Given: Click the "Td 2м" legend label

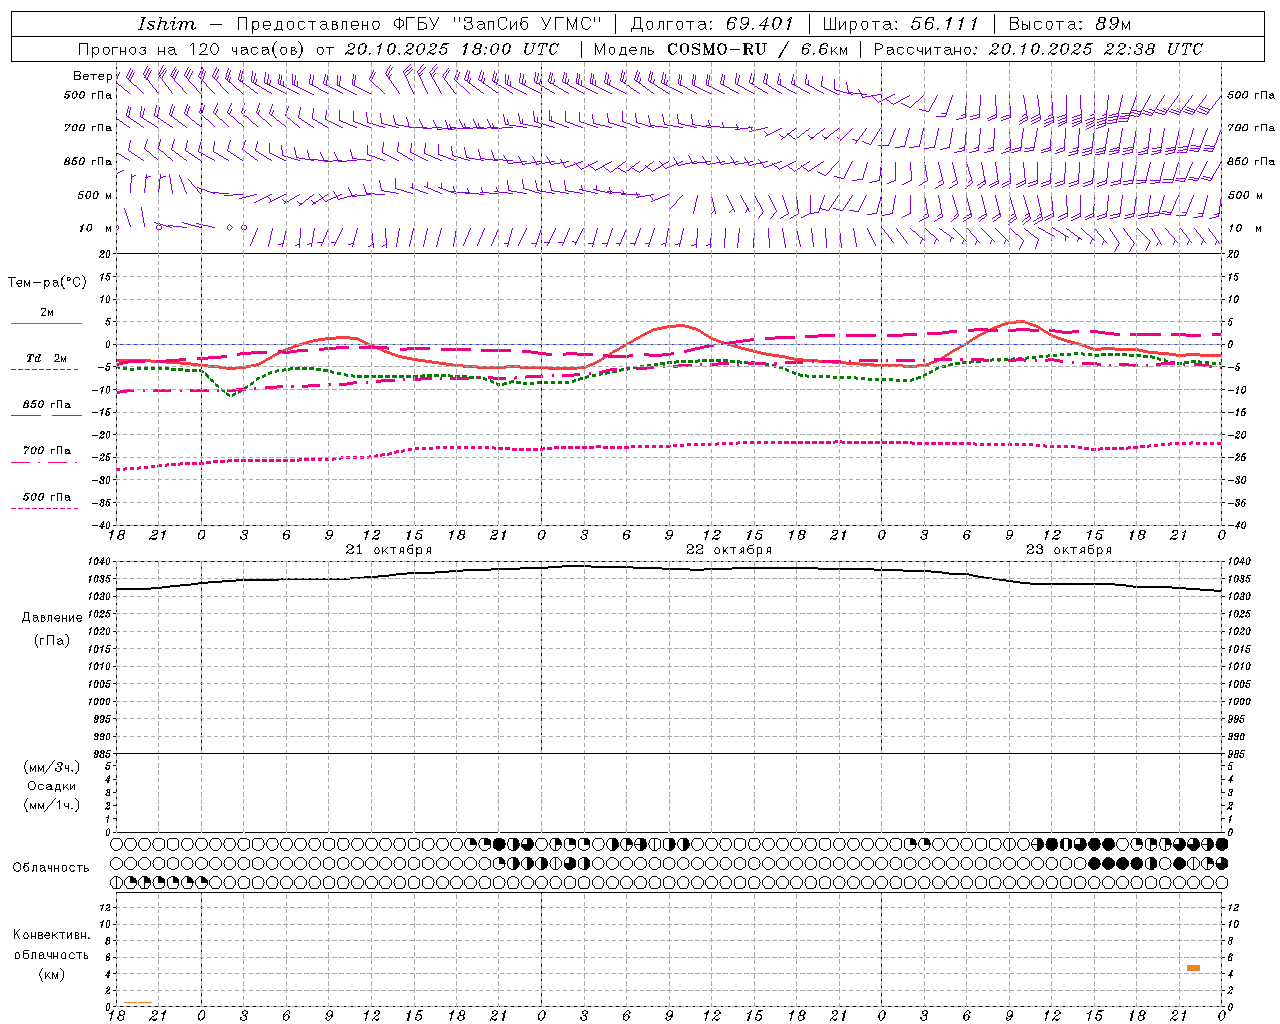Looking at the screenshot, I should pyautogui.click(x=46, y=358).
